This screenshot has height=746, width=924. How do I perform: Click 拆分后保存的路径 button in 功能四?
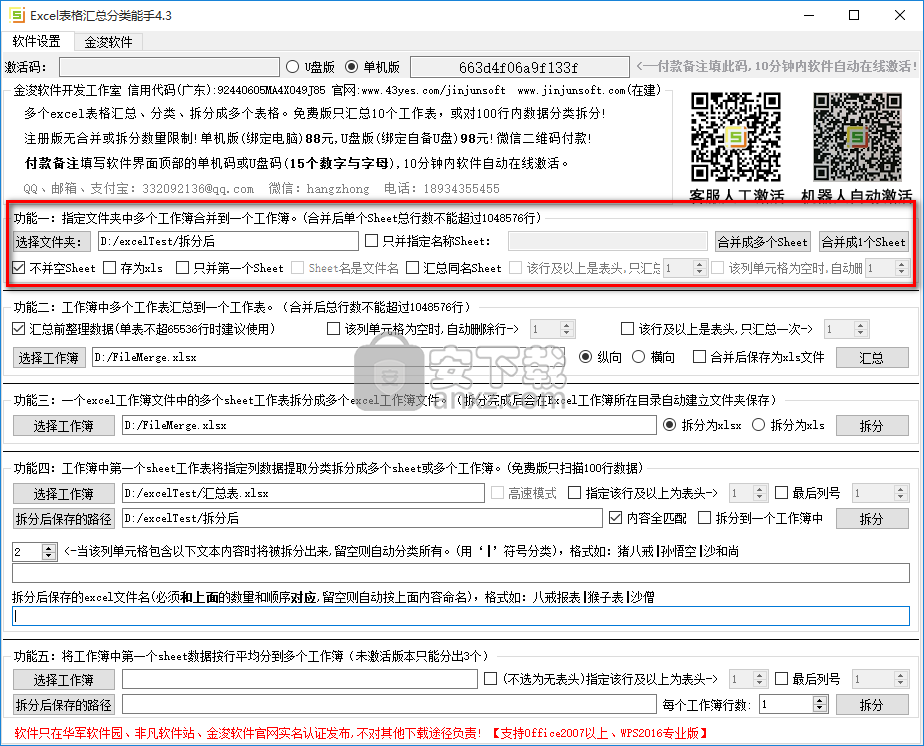pos(64,519)
